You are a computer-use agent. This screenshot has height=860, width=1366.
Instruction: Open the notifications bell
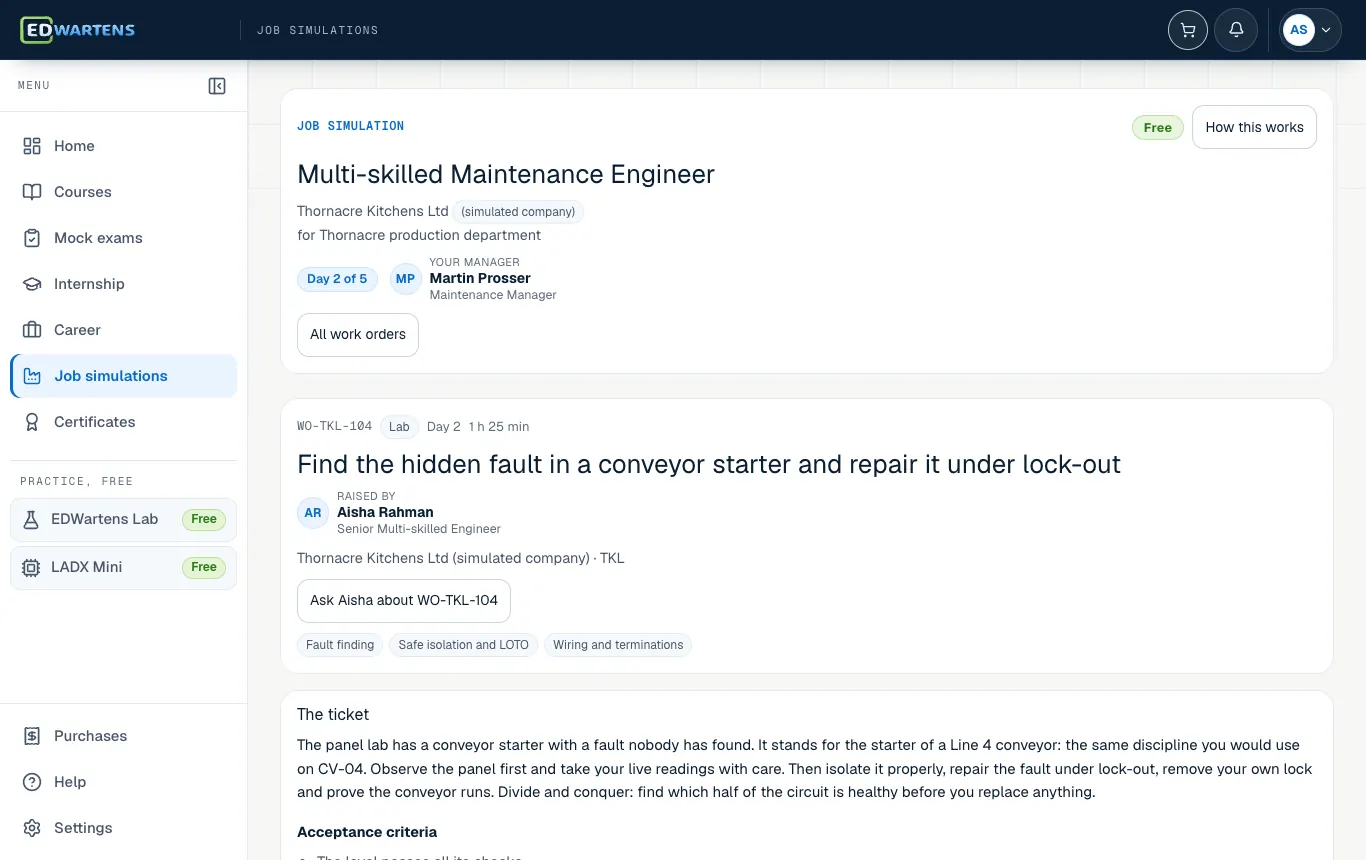pos(1236,30)
